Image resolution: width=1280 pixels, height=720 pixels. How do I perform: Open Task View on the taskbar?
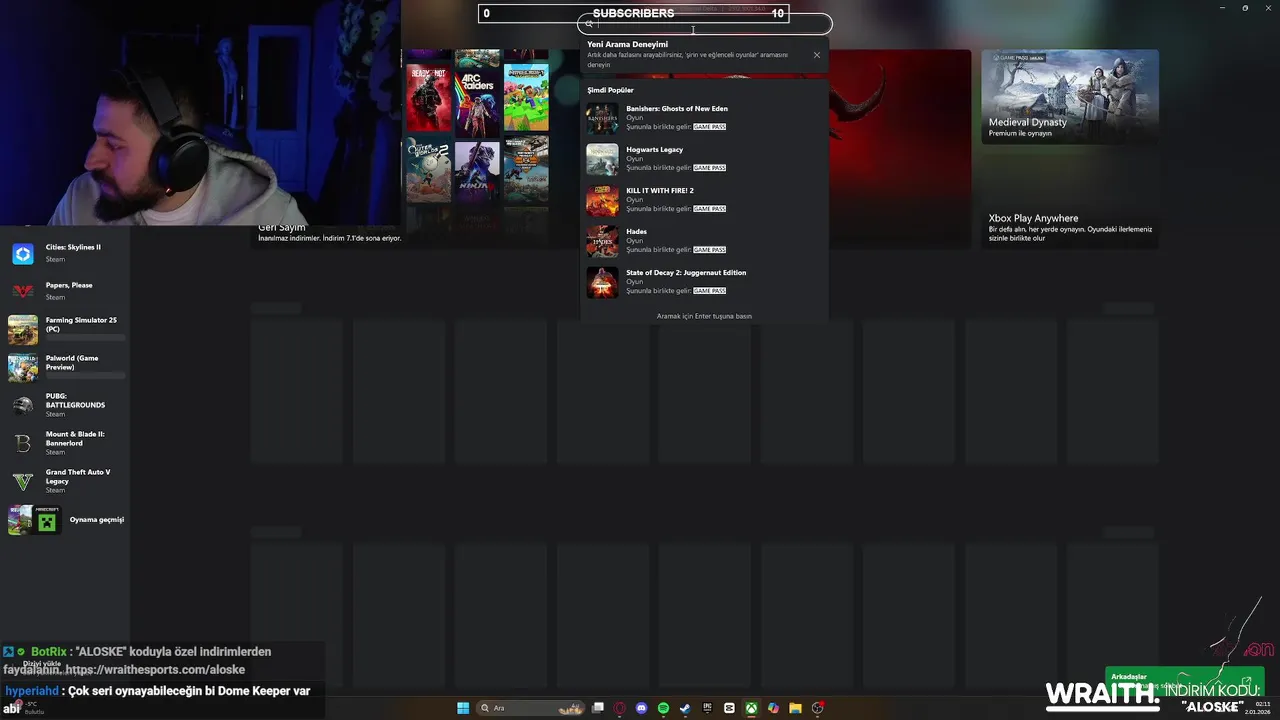pyautogui.click(x=598, y=708)
